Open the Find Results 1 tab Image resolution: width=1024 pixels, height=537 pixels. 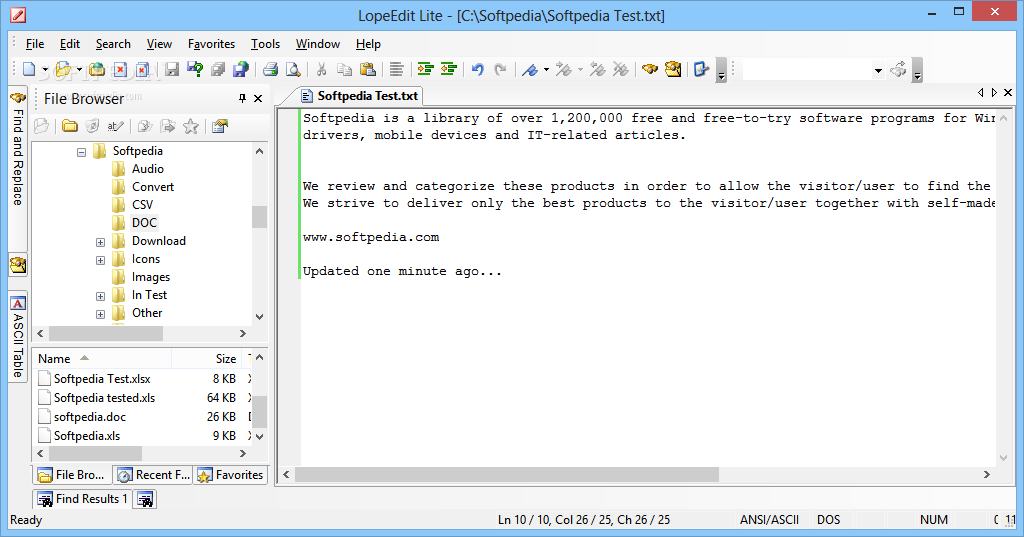click(82, 499)
